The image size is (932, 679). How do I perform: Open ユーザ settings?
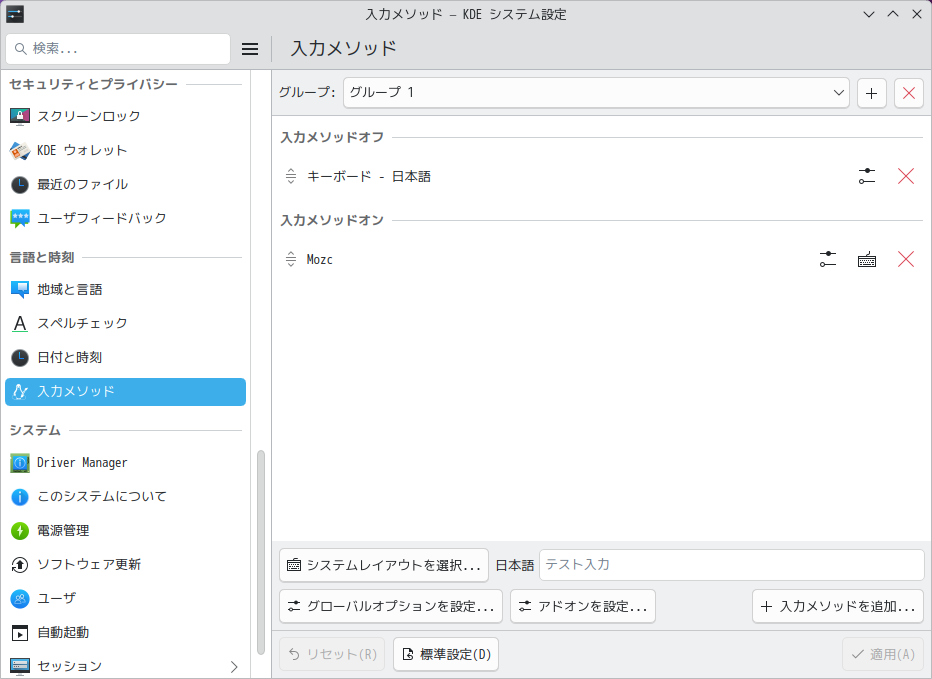[x=125, y=598]
